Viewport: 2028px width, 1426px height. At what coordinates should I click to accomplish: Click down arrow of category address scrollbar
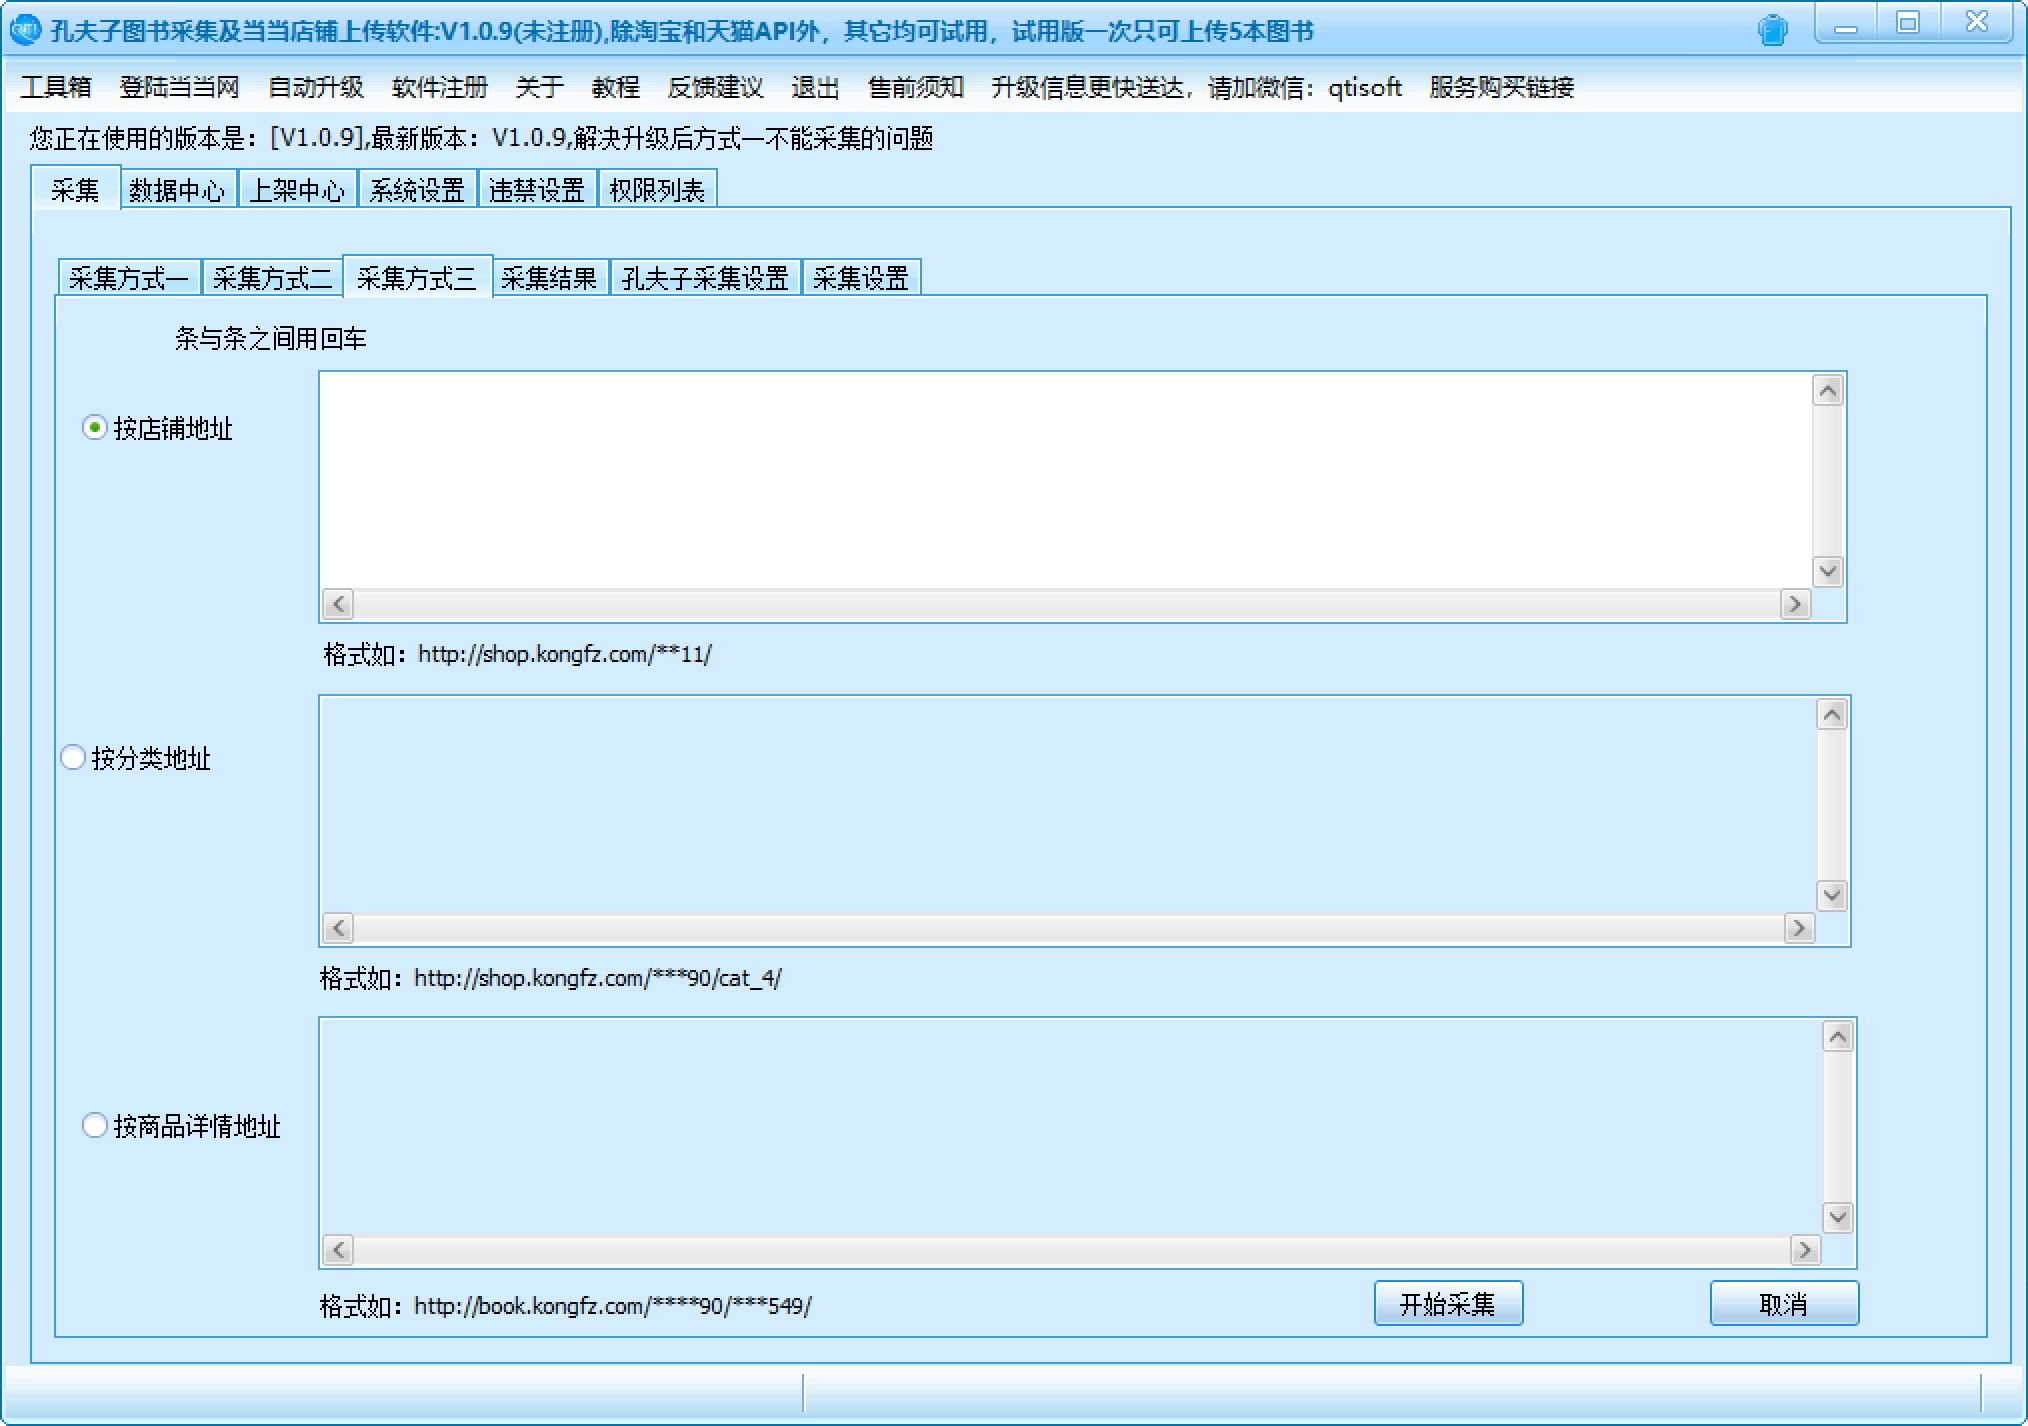1832,895
